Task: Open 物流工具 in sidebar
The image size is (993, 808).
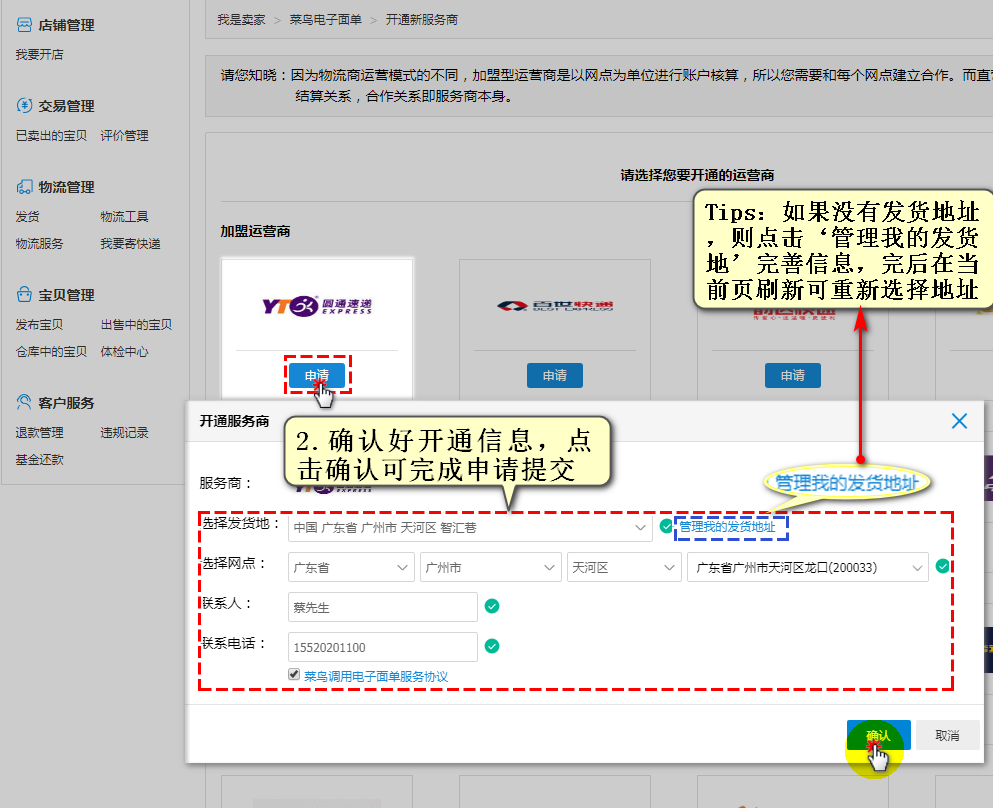Action: click(x=124, y=217)
